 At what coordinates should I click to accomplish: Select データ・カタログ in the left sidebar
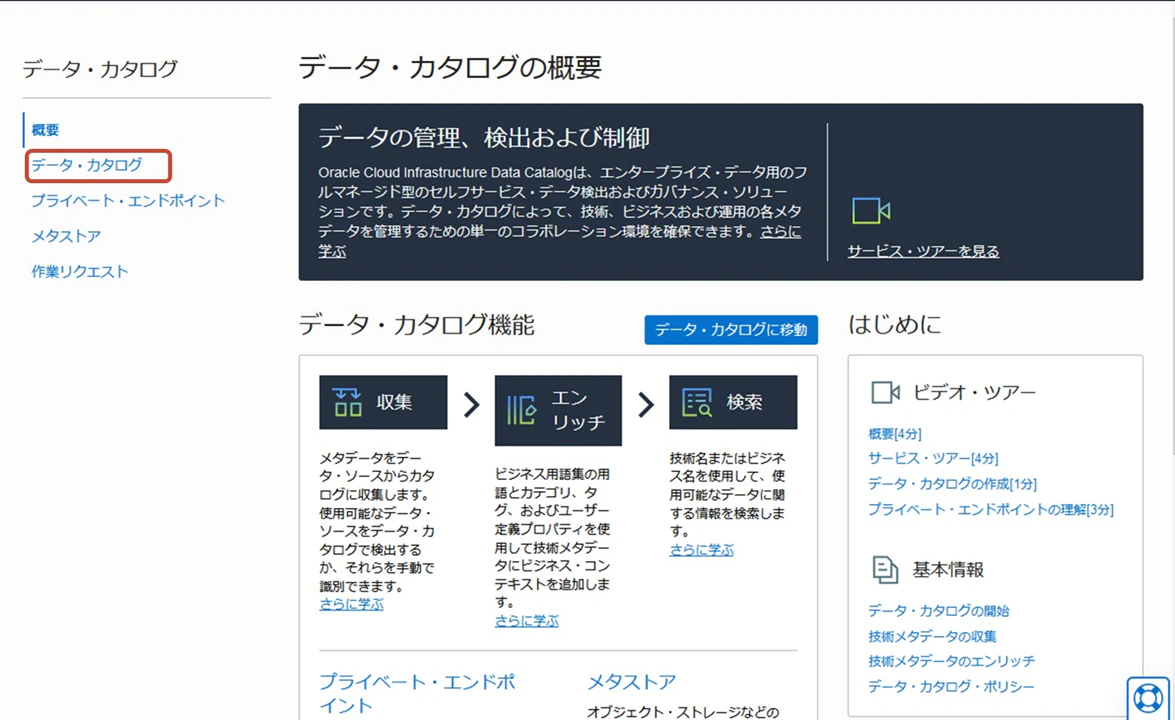coord(87,165)
